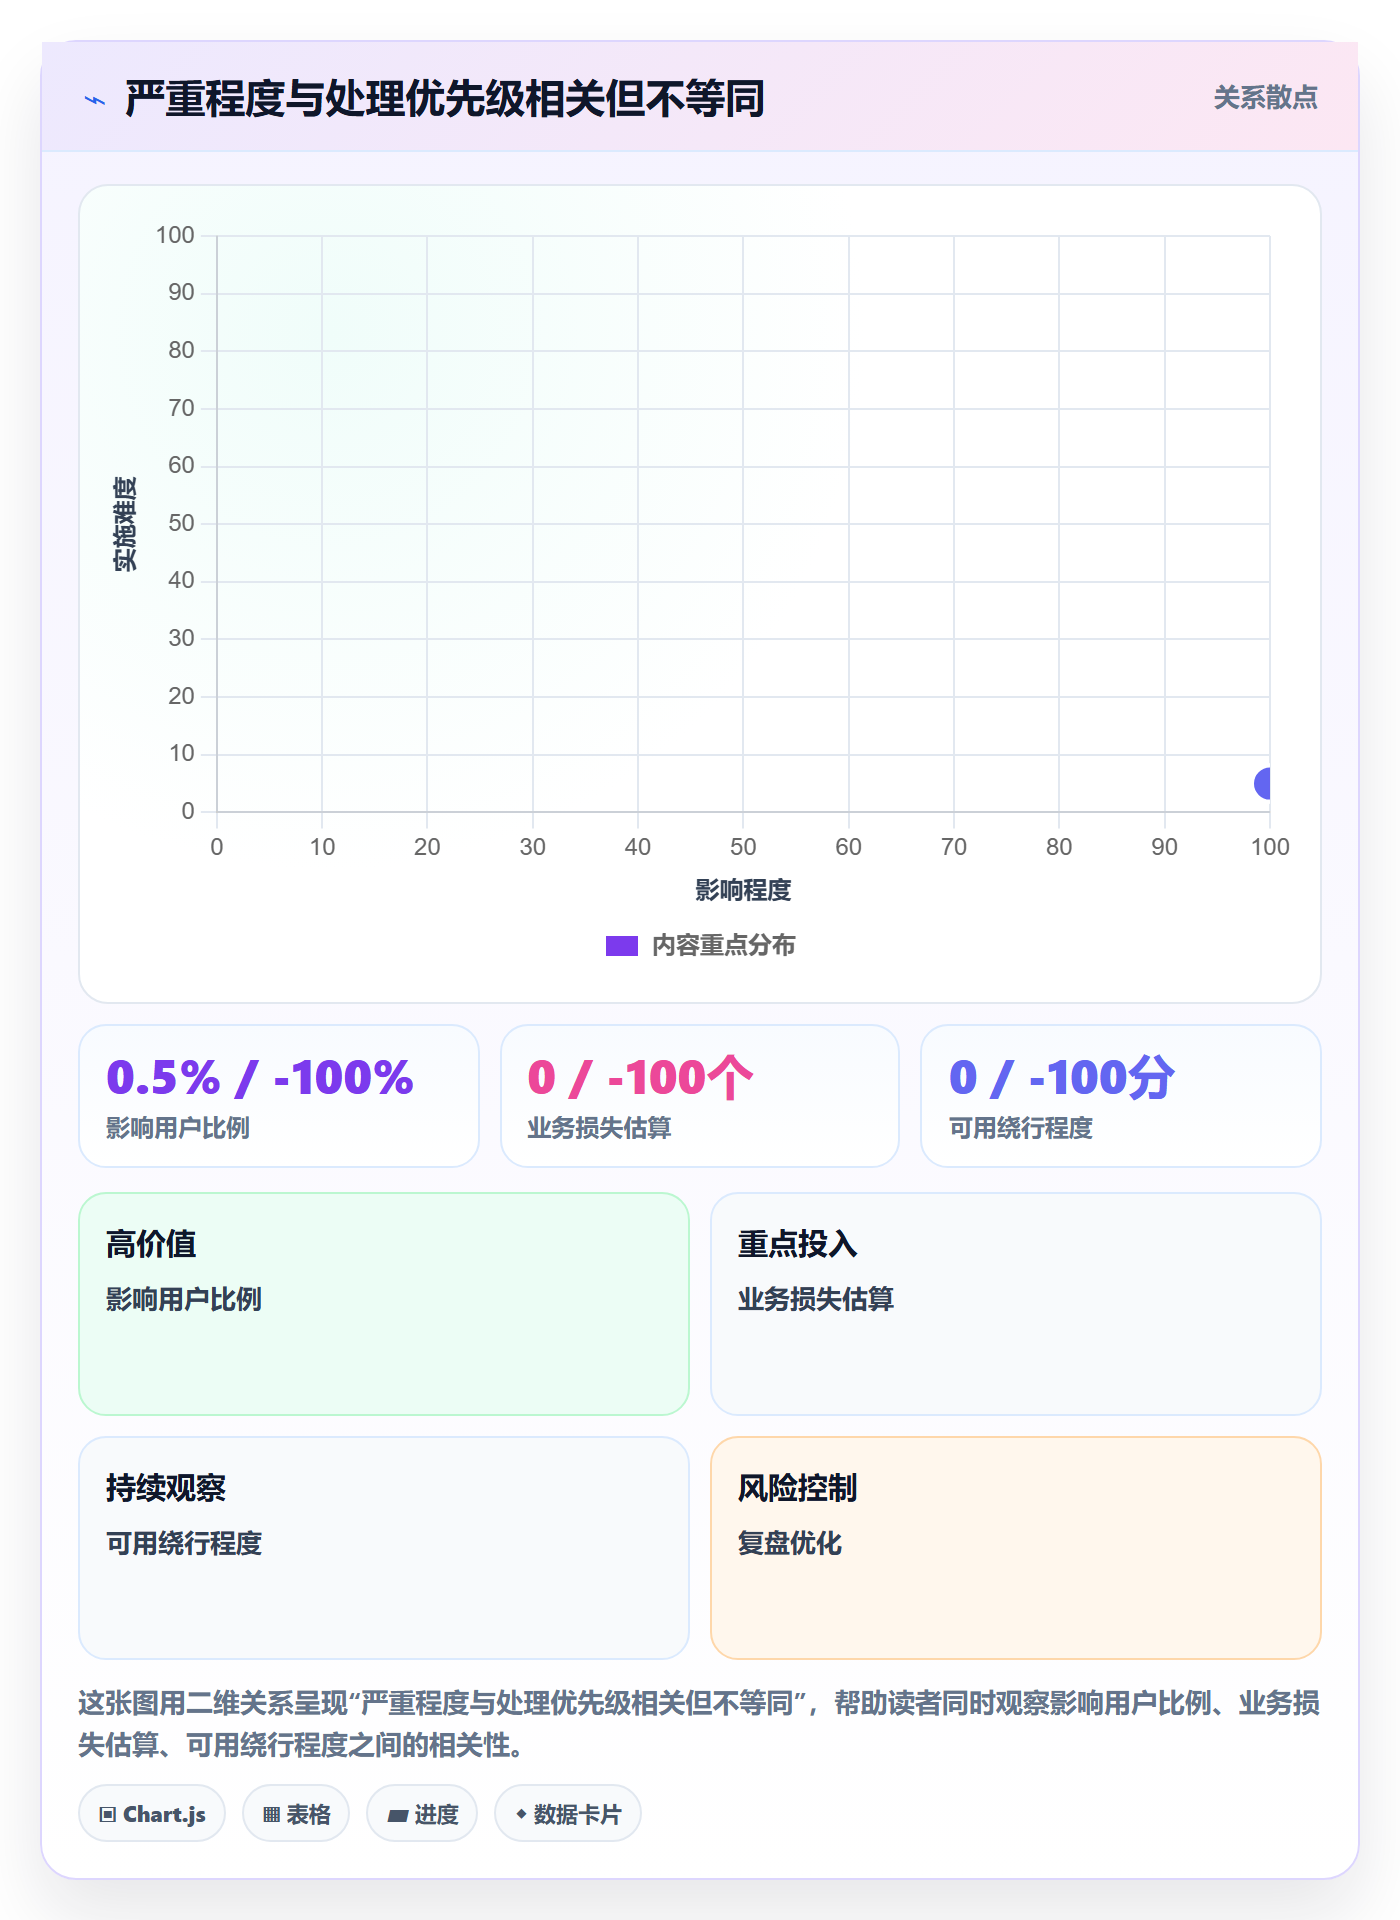
Task: Open the 重点投入 quadrant card
Action: pos(1016,1304)
